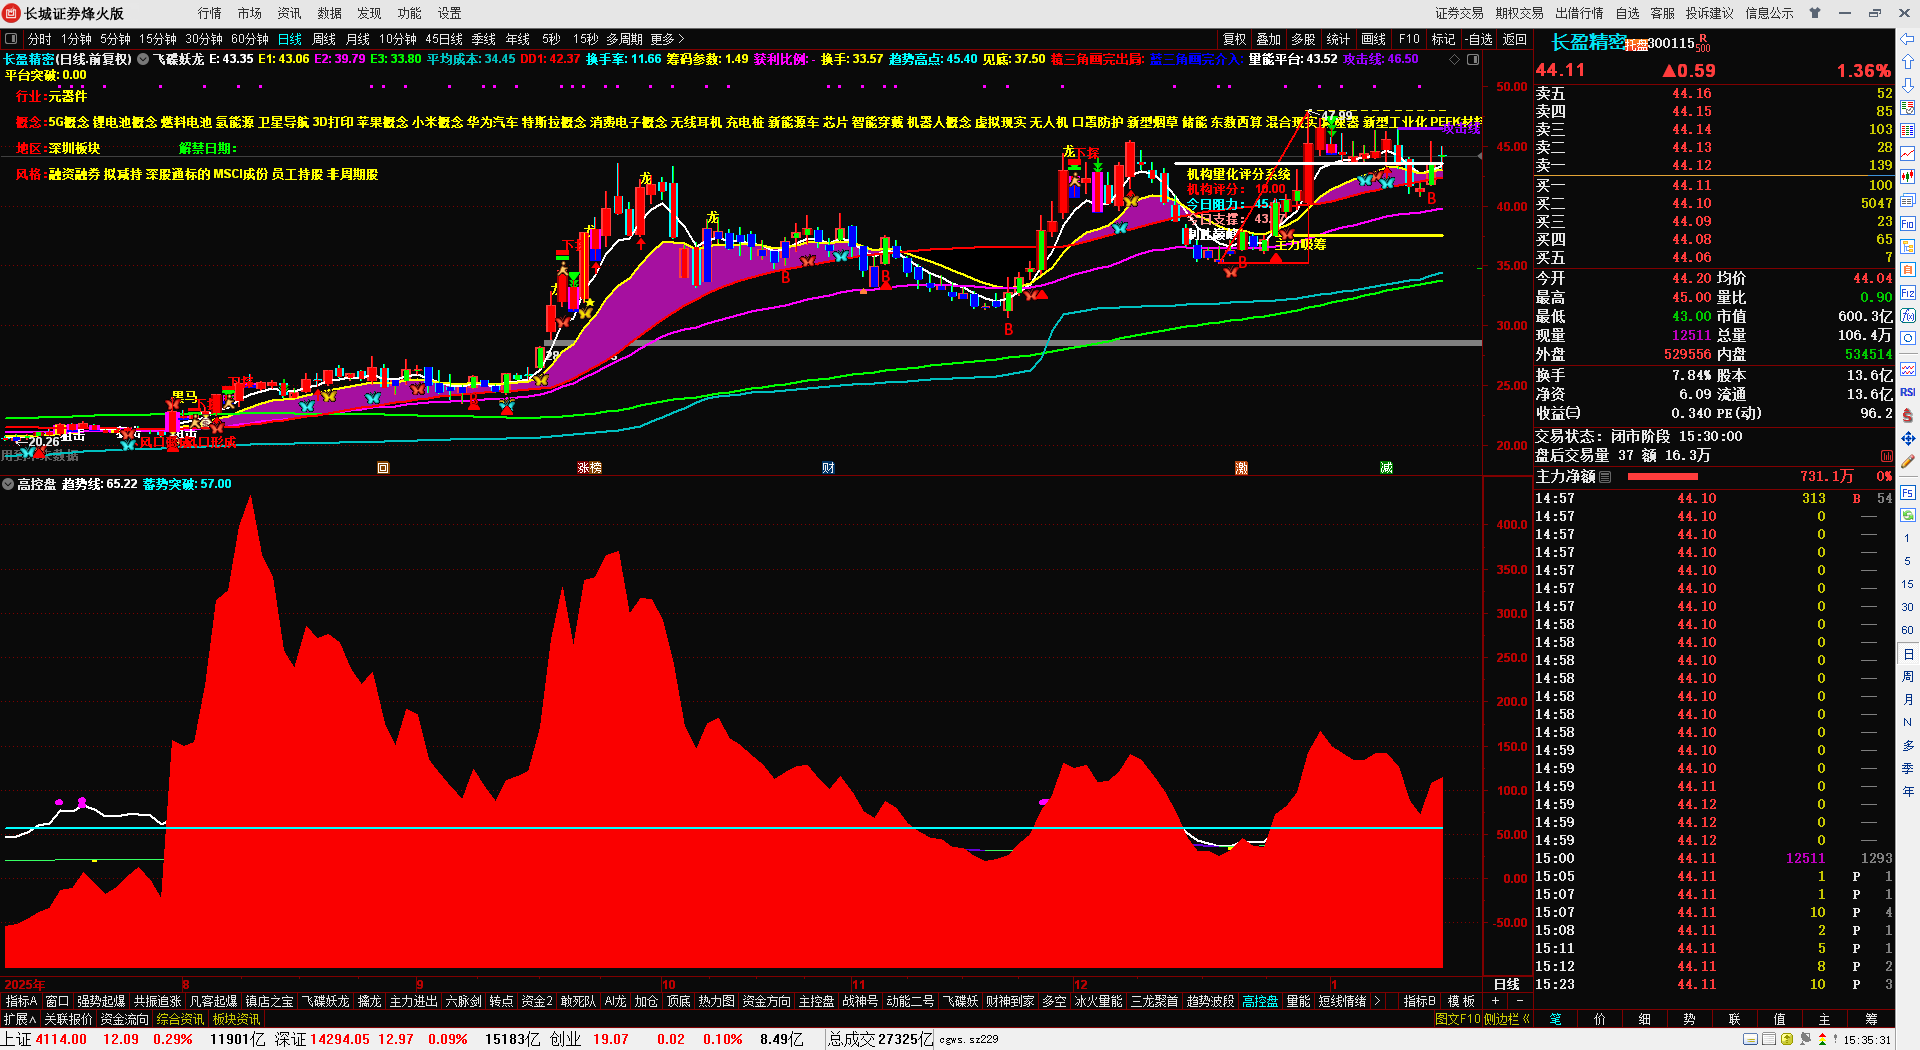The height and width of the screenshot is (1050, 1920).
Task: Expand the 扩展 panel at bottom left
Action: [19, 1019]
